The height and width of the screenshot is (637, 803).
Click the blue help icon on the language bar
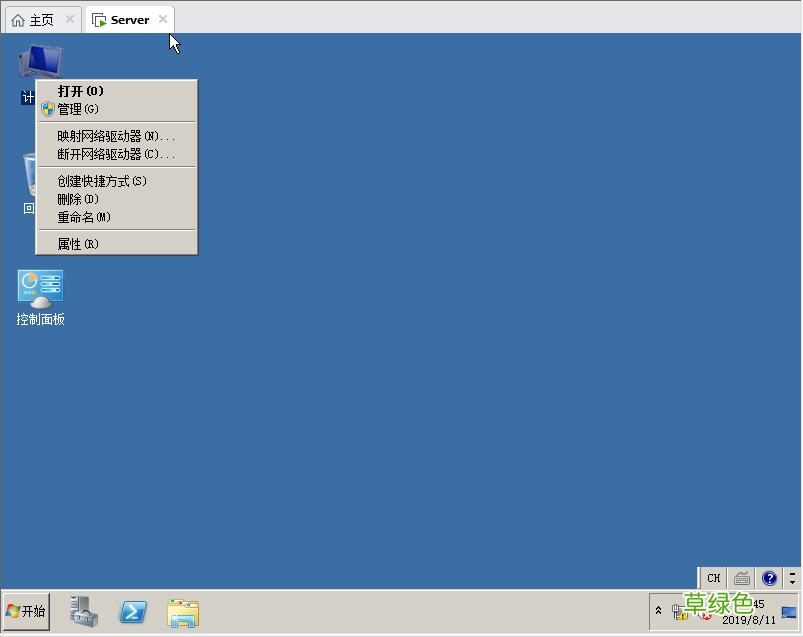[769, 578]
